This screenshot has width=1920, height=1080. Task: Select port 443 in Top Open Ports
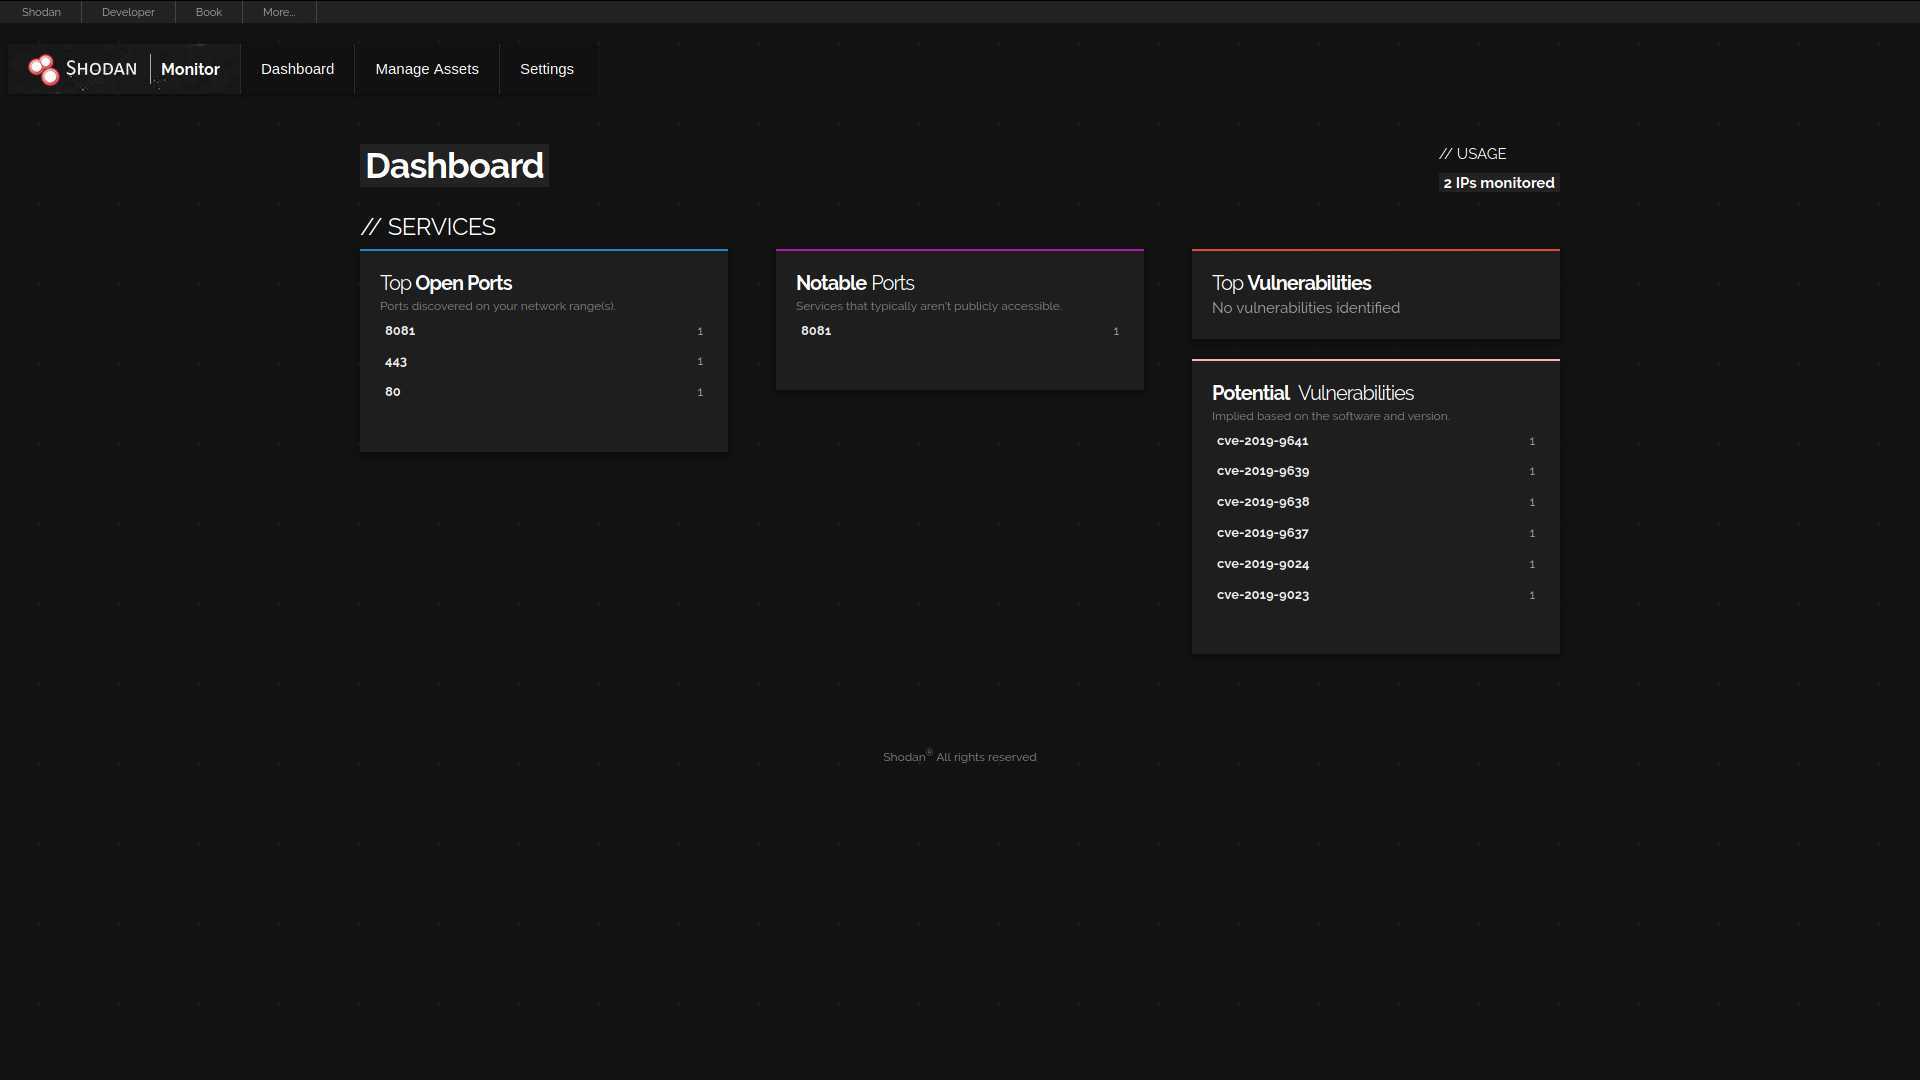pos(396,362)
